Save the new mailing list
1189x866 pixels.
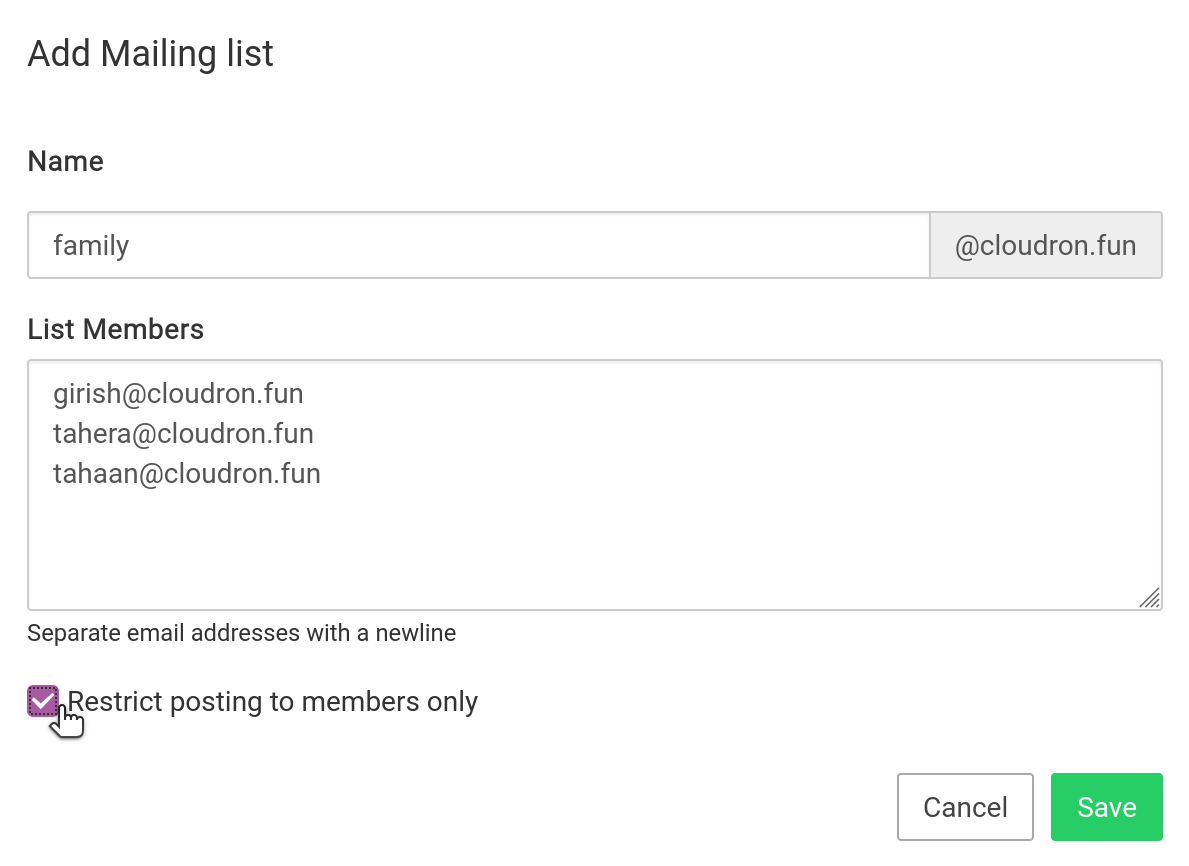1106,807
